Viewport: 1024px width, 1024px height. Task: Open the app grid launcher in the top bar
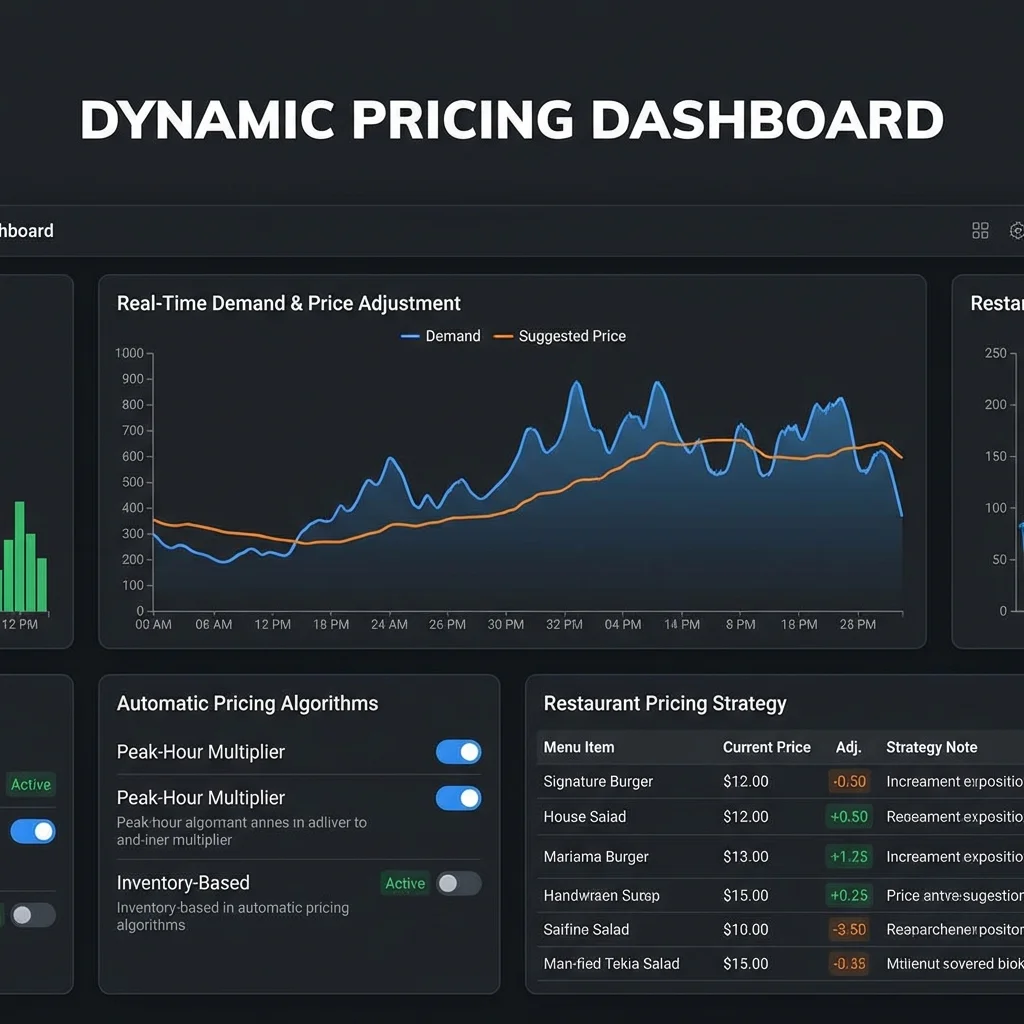click(980, 230)
